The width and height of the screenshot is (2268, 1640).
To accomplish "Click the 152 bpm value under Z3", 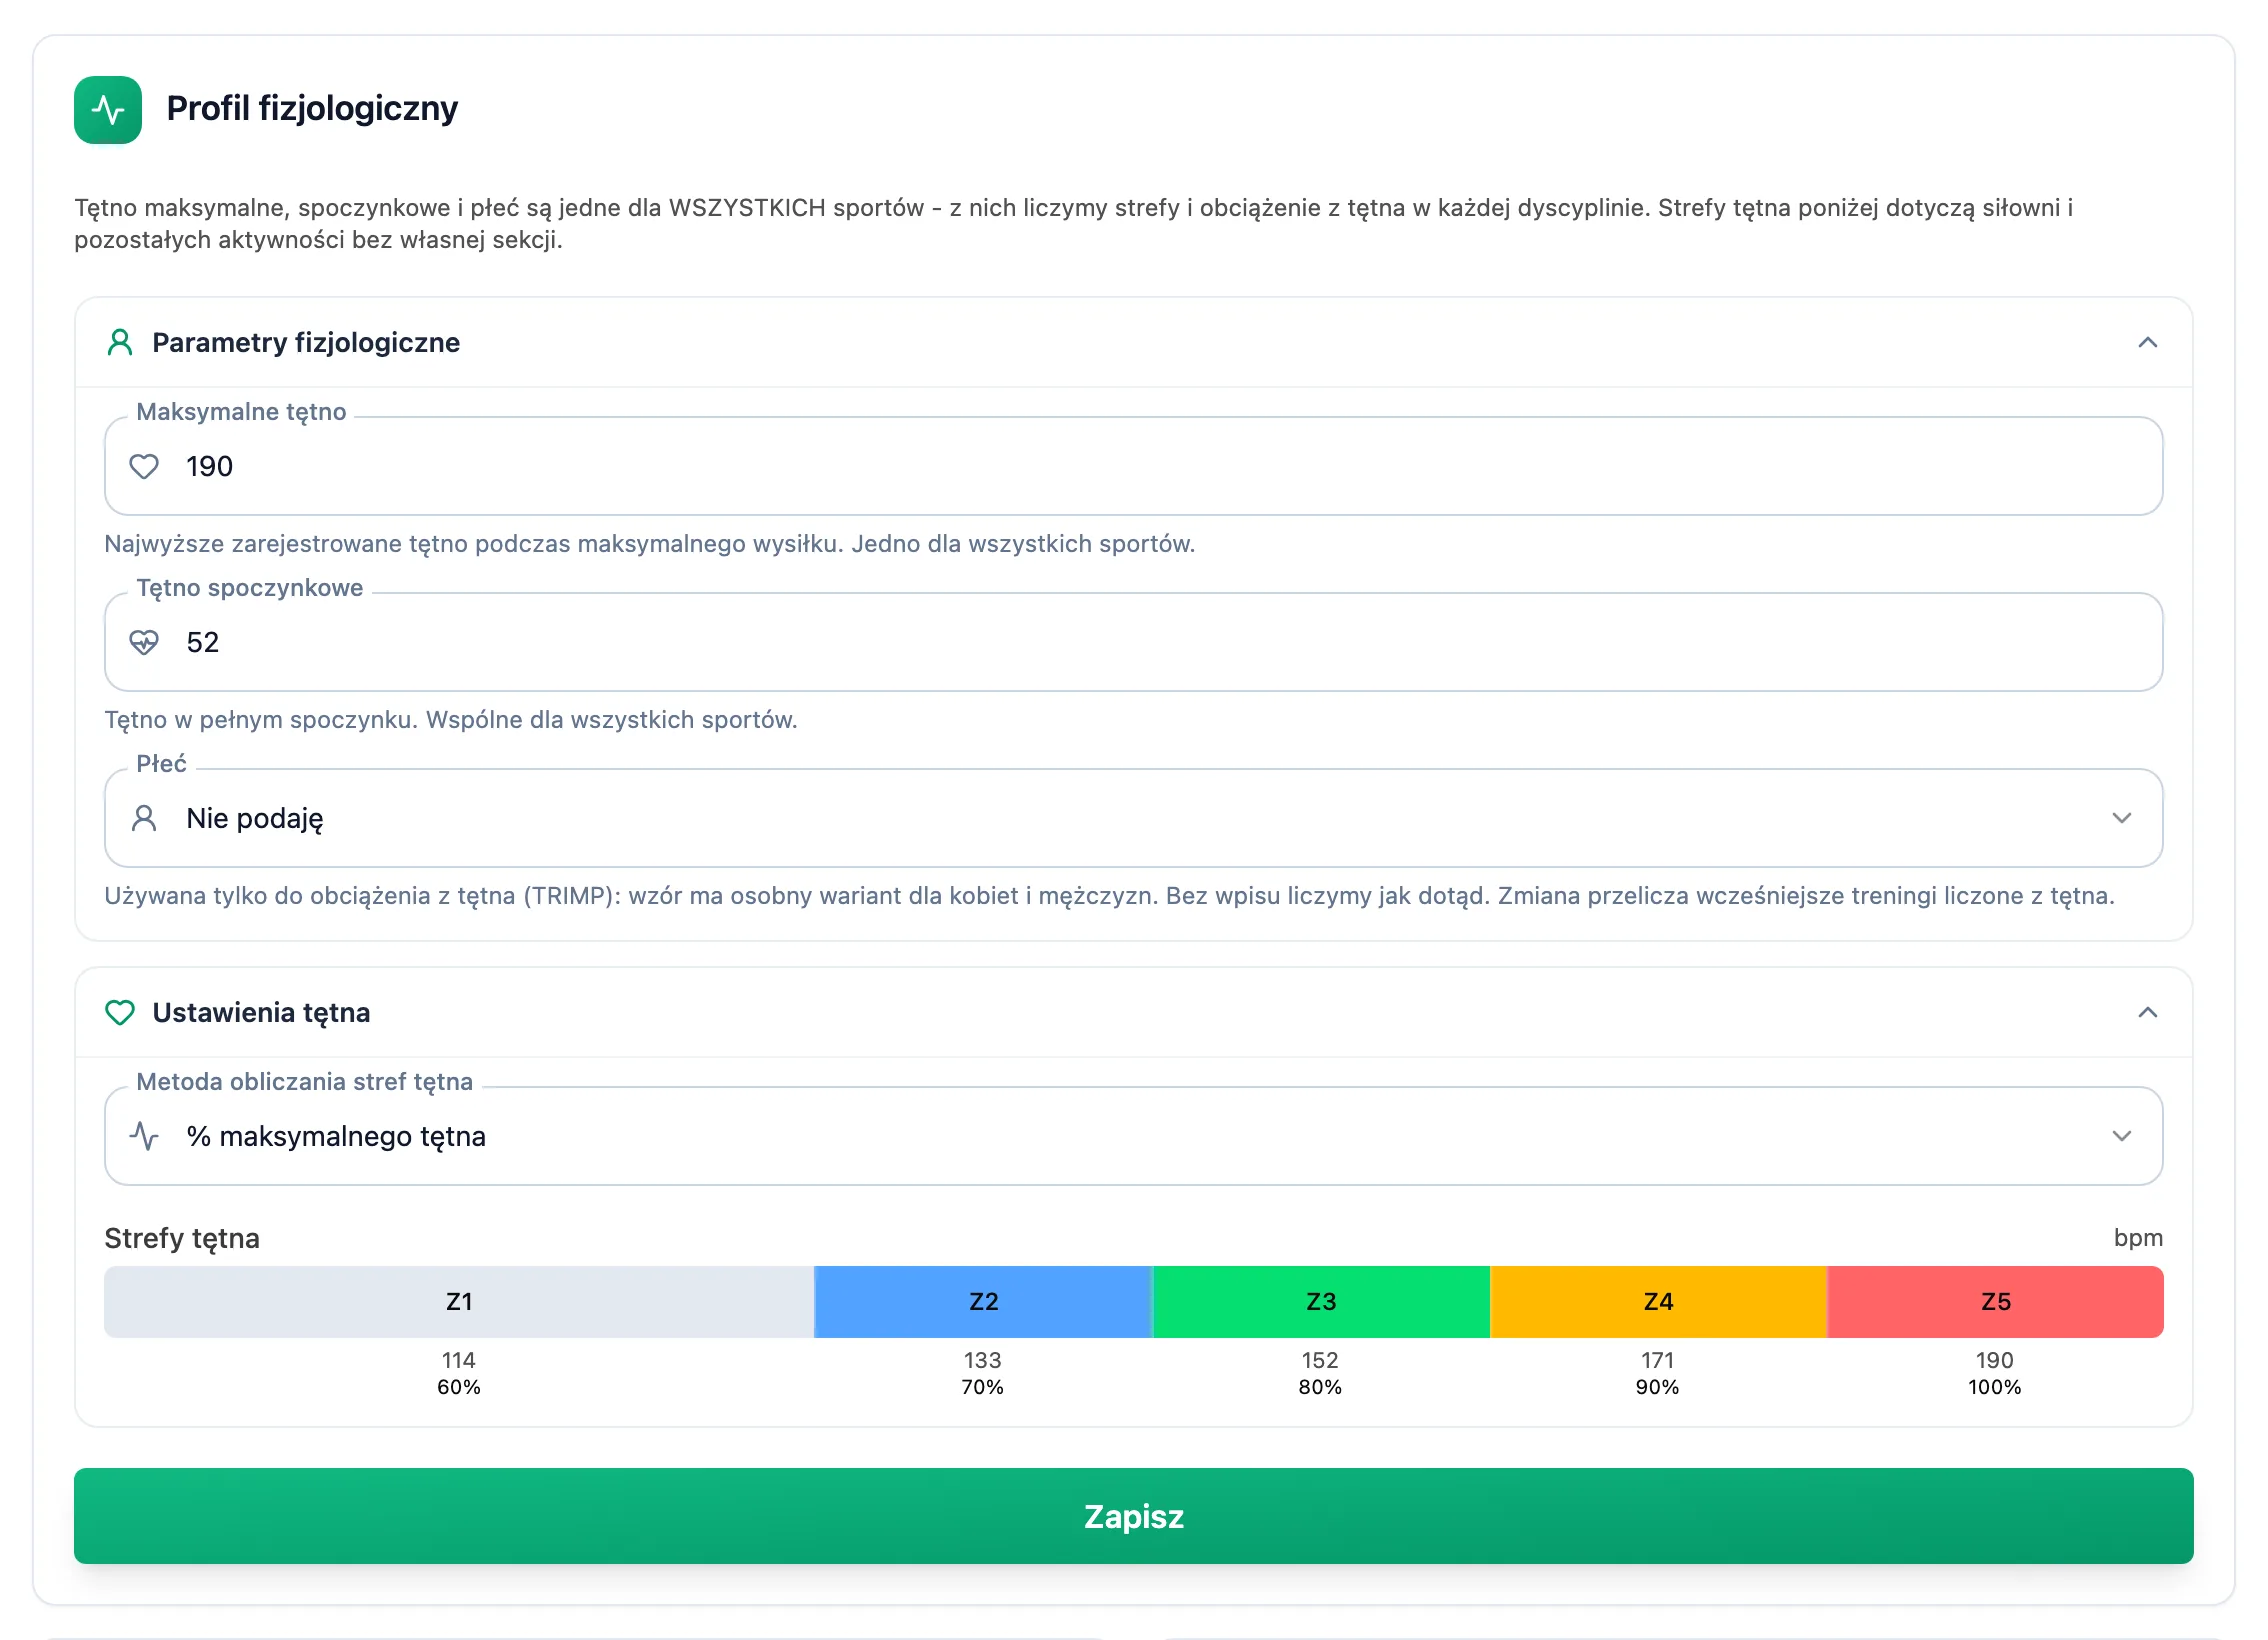I will point(1320,1360).
